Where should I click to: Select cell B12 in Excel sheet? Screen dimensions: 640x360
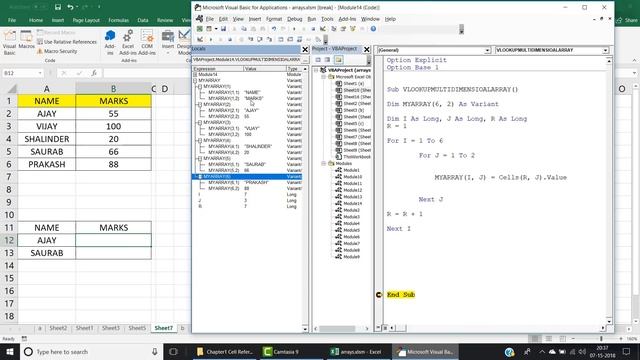[x=113, y=240]
